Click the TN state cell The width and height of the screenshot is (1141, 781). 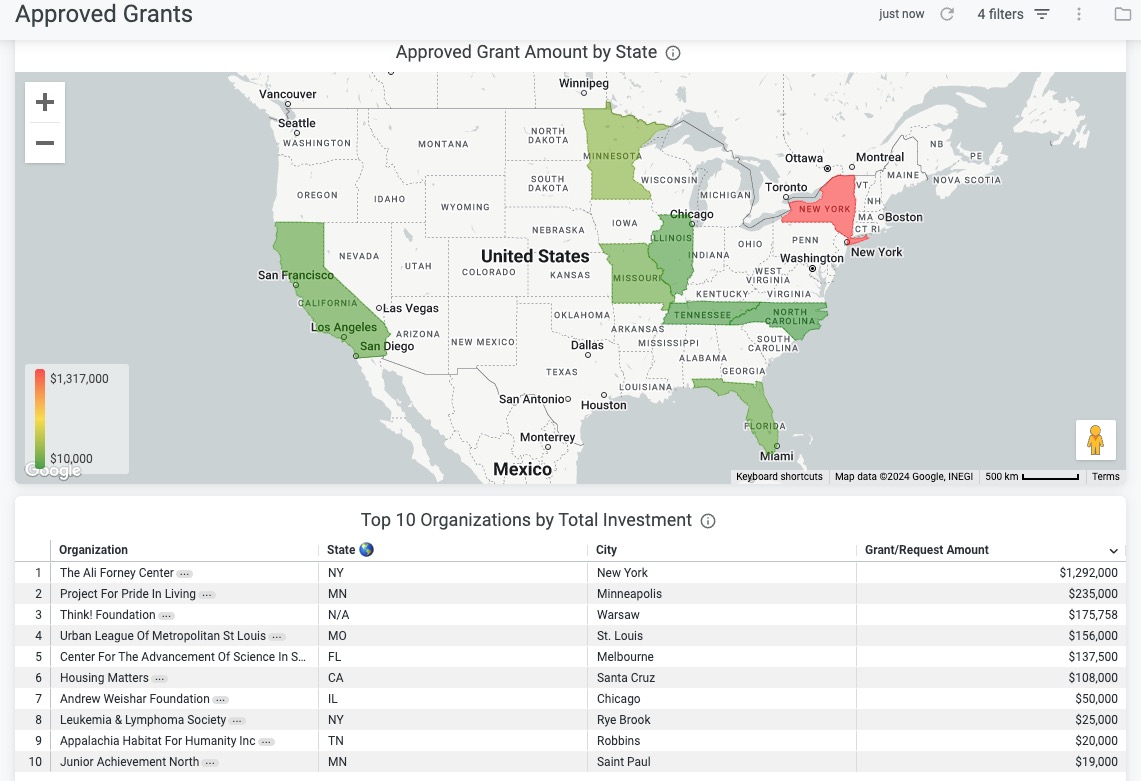335,741
